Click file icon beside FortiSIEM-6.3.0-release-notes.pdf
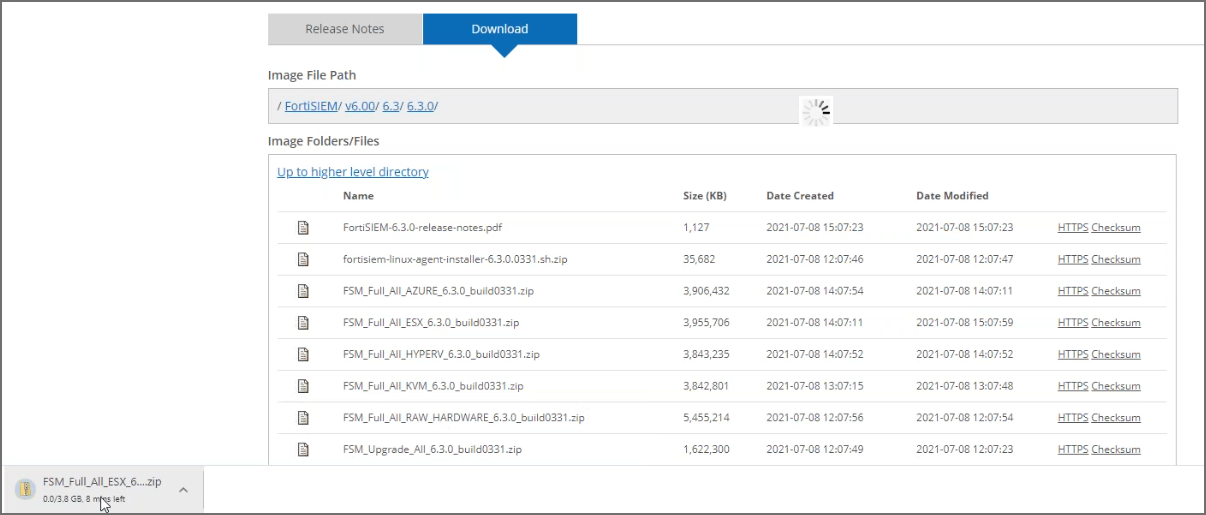1206x515 pixels. (x=303, y=228)
